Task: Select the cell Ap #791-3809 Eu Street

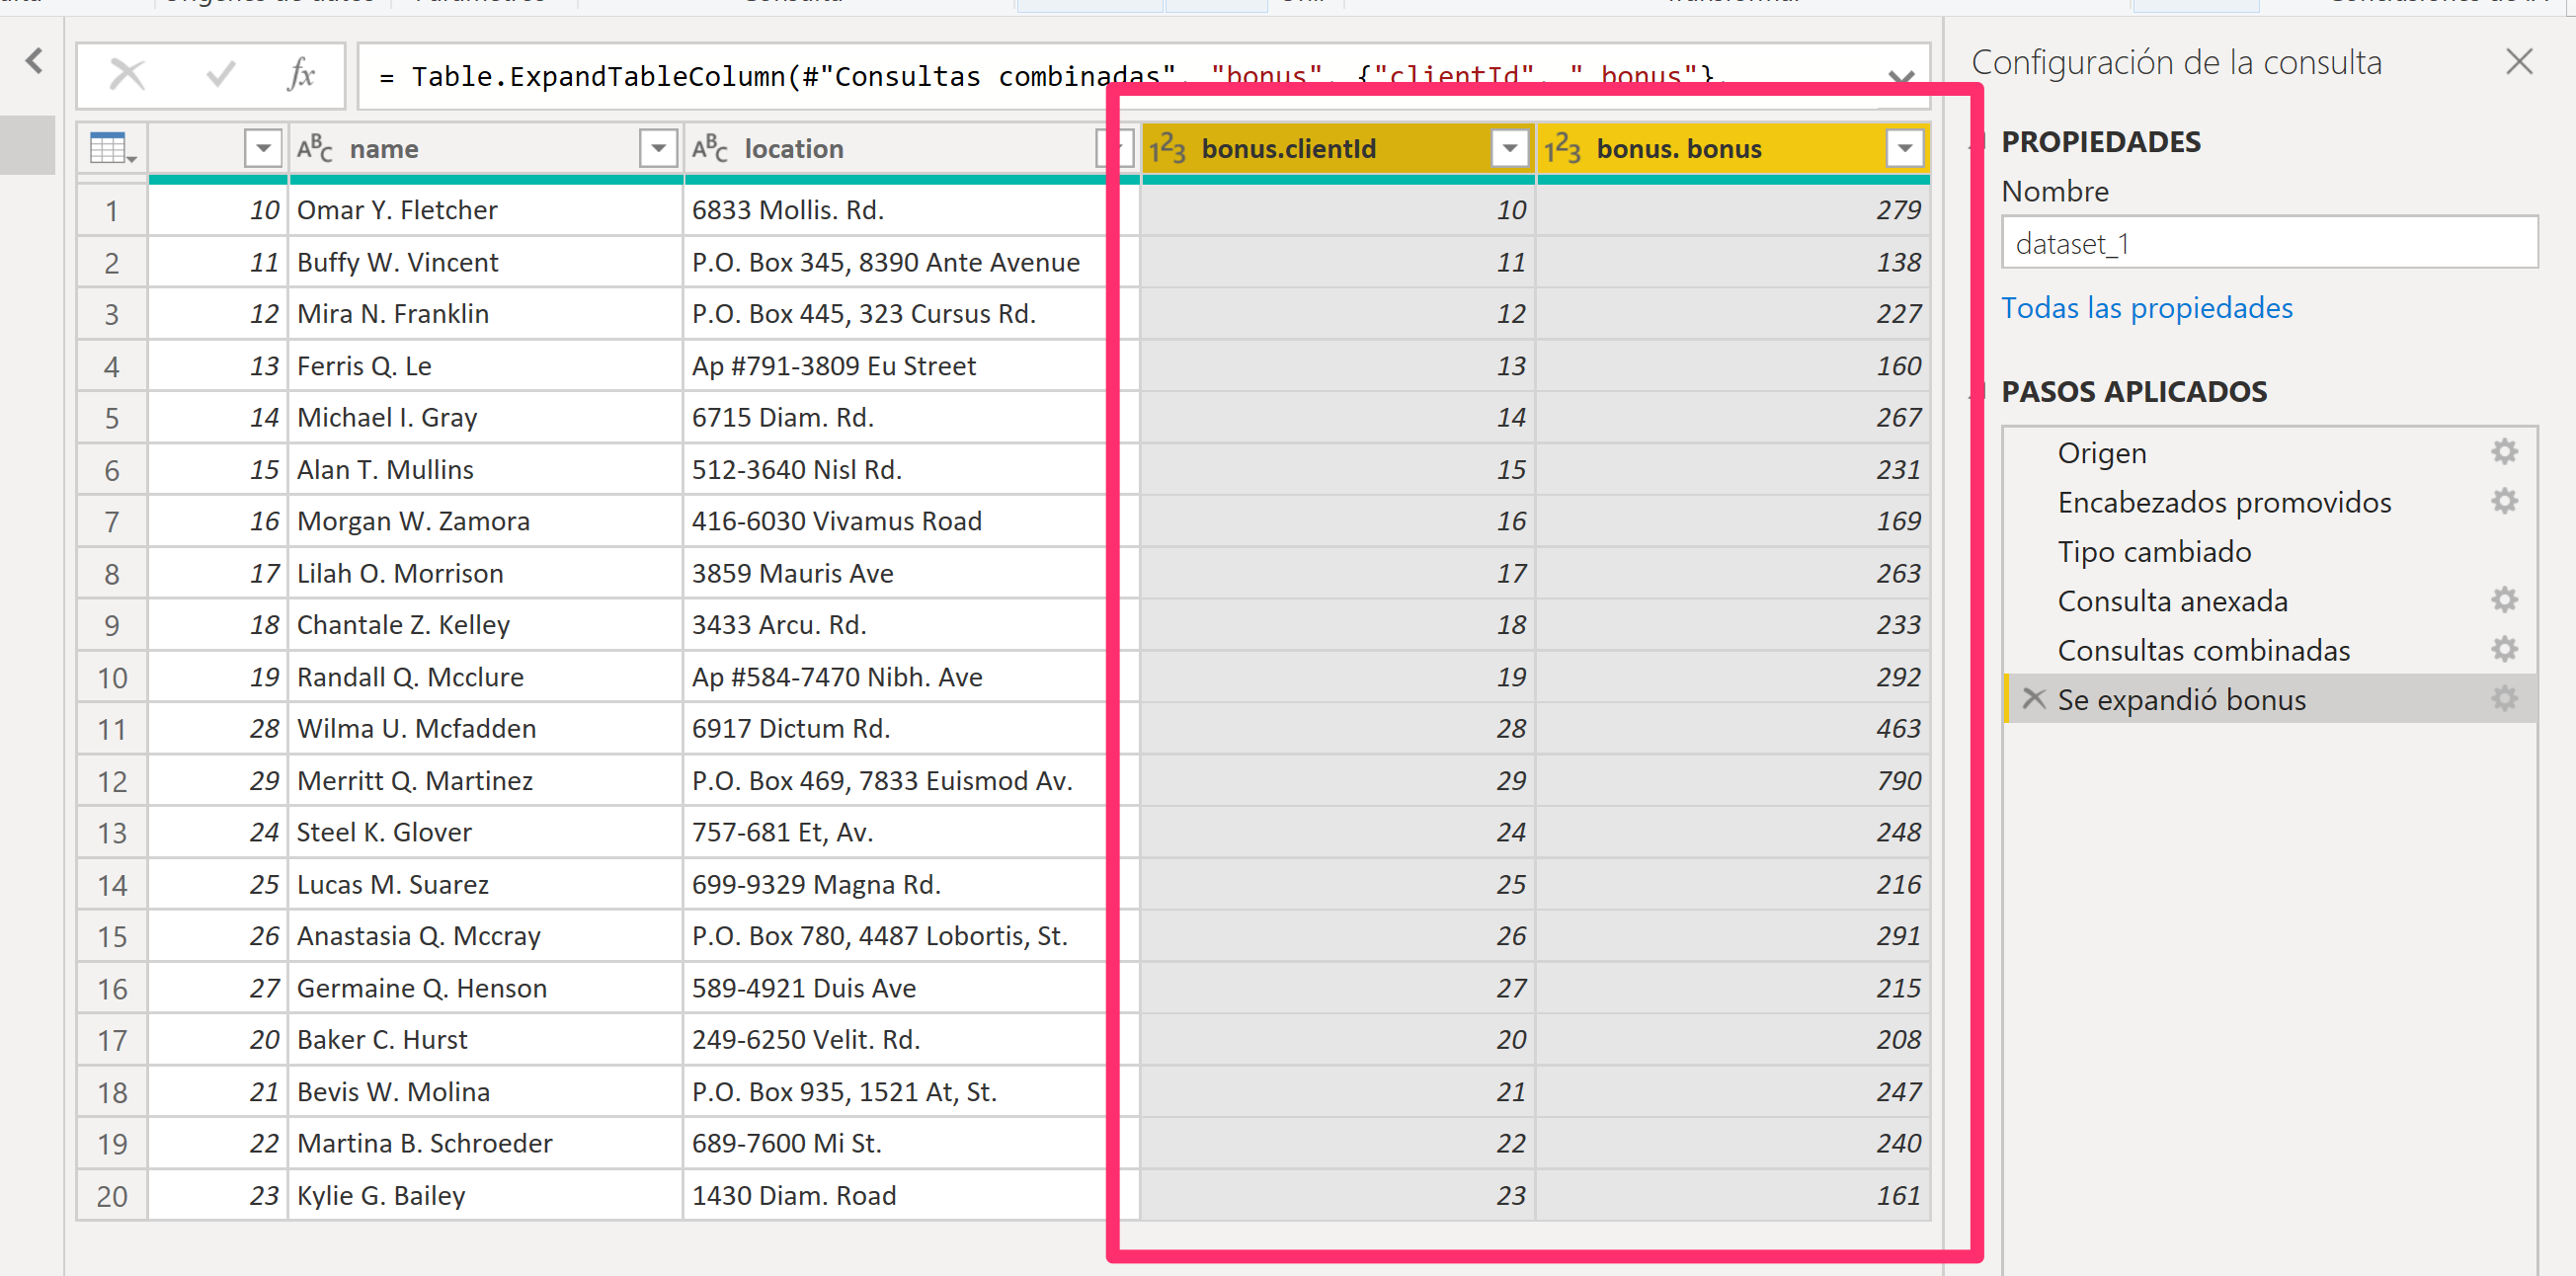Action: tap(911, 366)
